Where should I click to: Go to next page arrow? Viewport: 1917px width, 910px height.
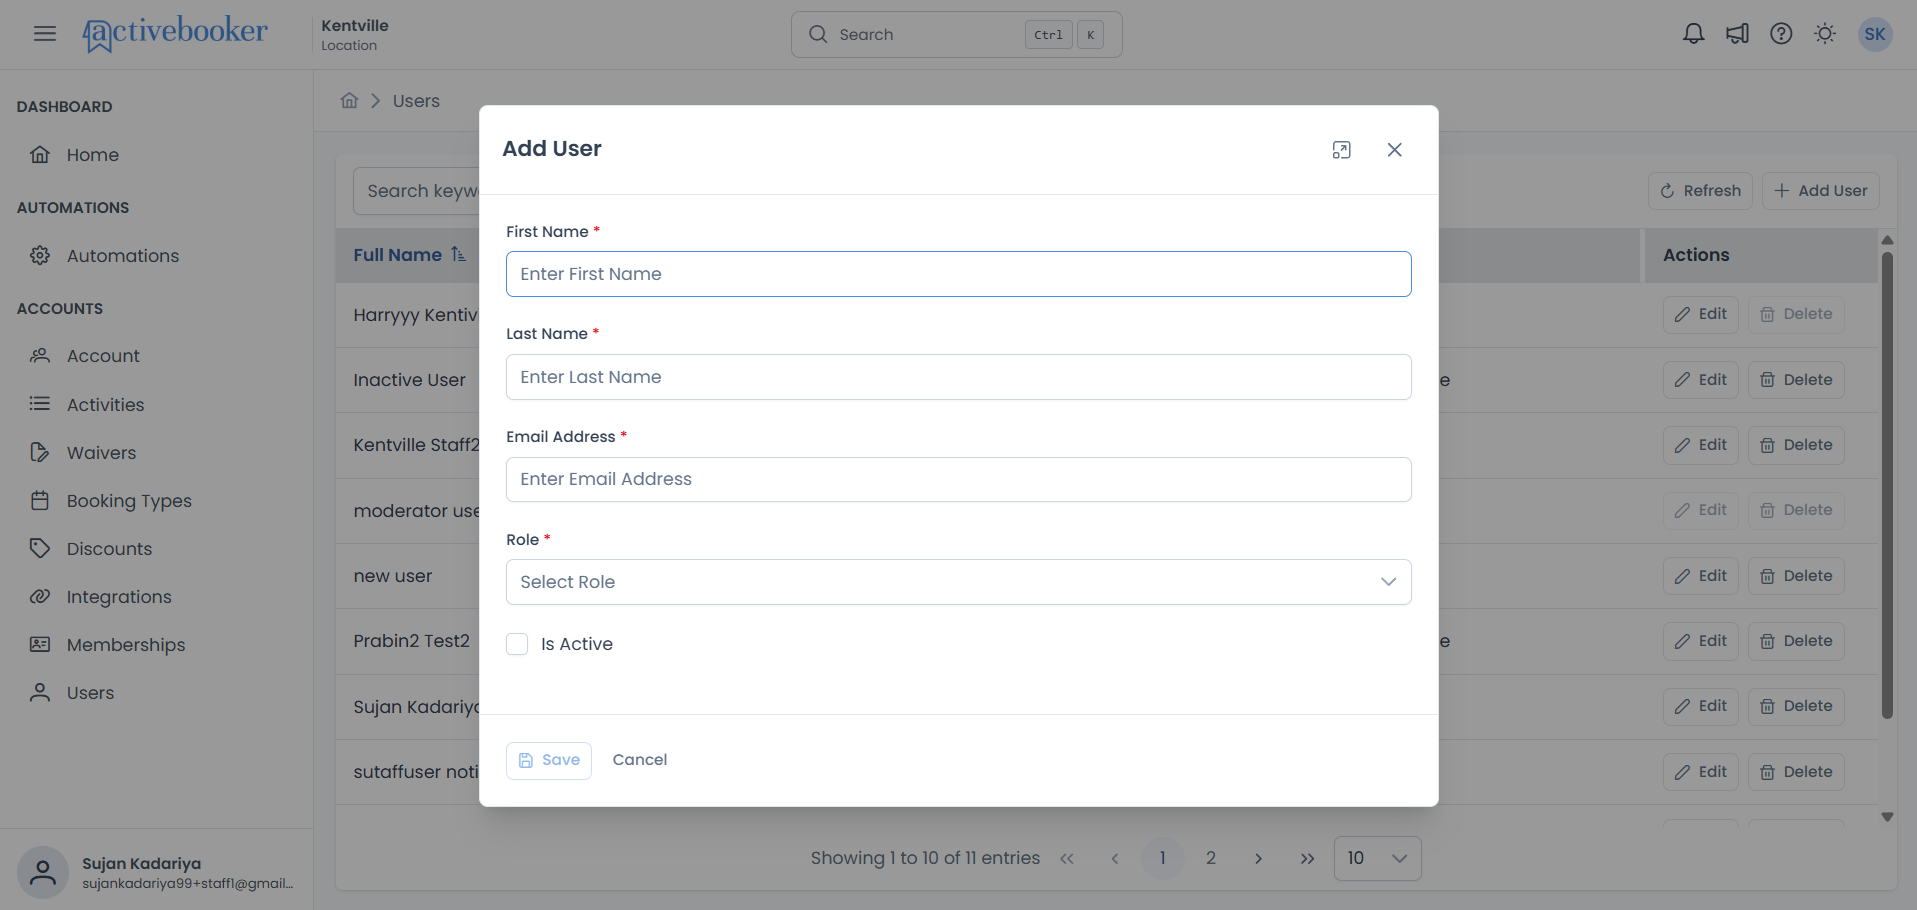click(x=1259, y=858)
